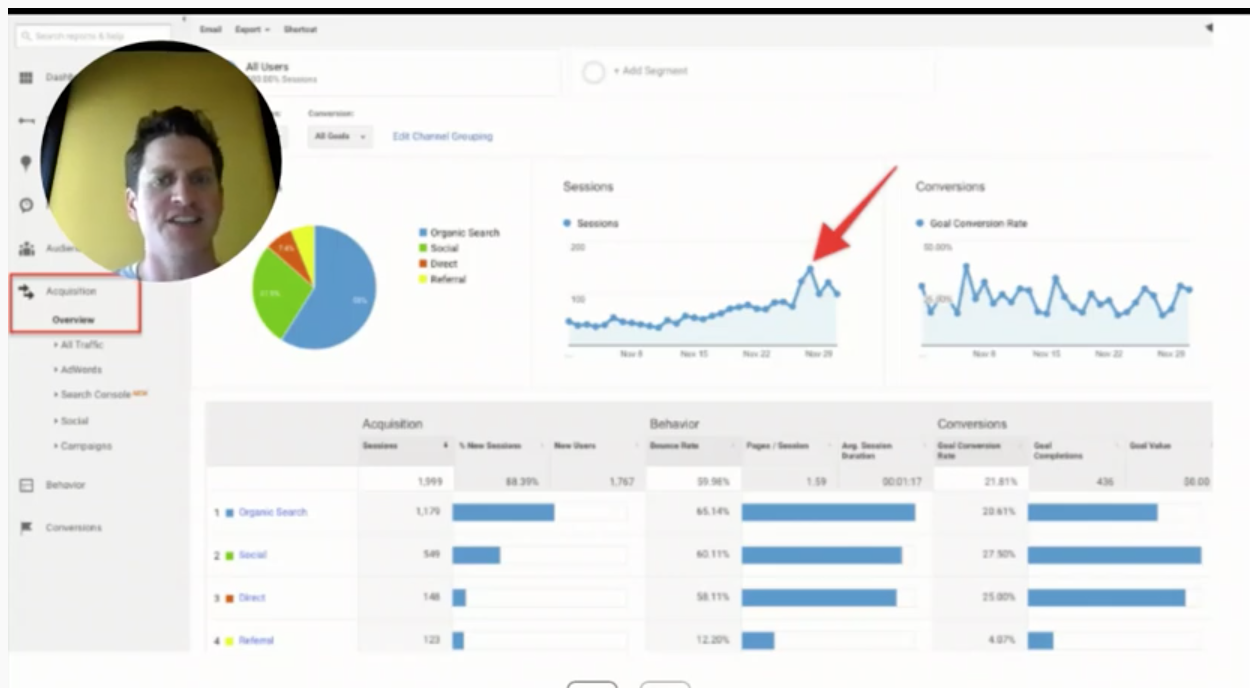
Task: Select Acquisition in the sidebar
Action: click(71, 291)
